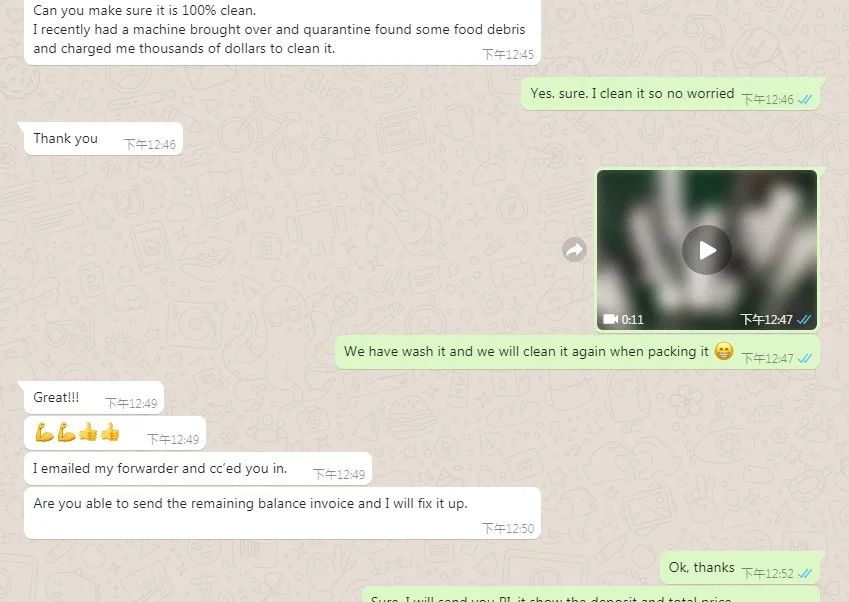Screen dimensions: 849x602
Task: Click the "We have wash it" message text
Action: click(x=526, y=351)
